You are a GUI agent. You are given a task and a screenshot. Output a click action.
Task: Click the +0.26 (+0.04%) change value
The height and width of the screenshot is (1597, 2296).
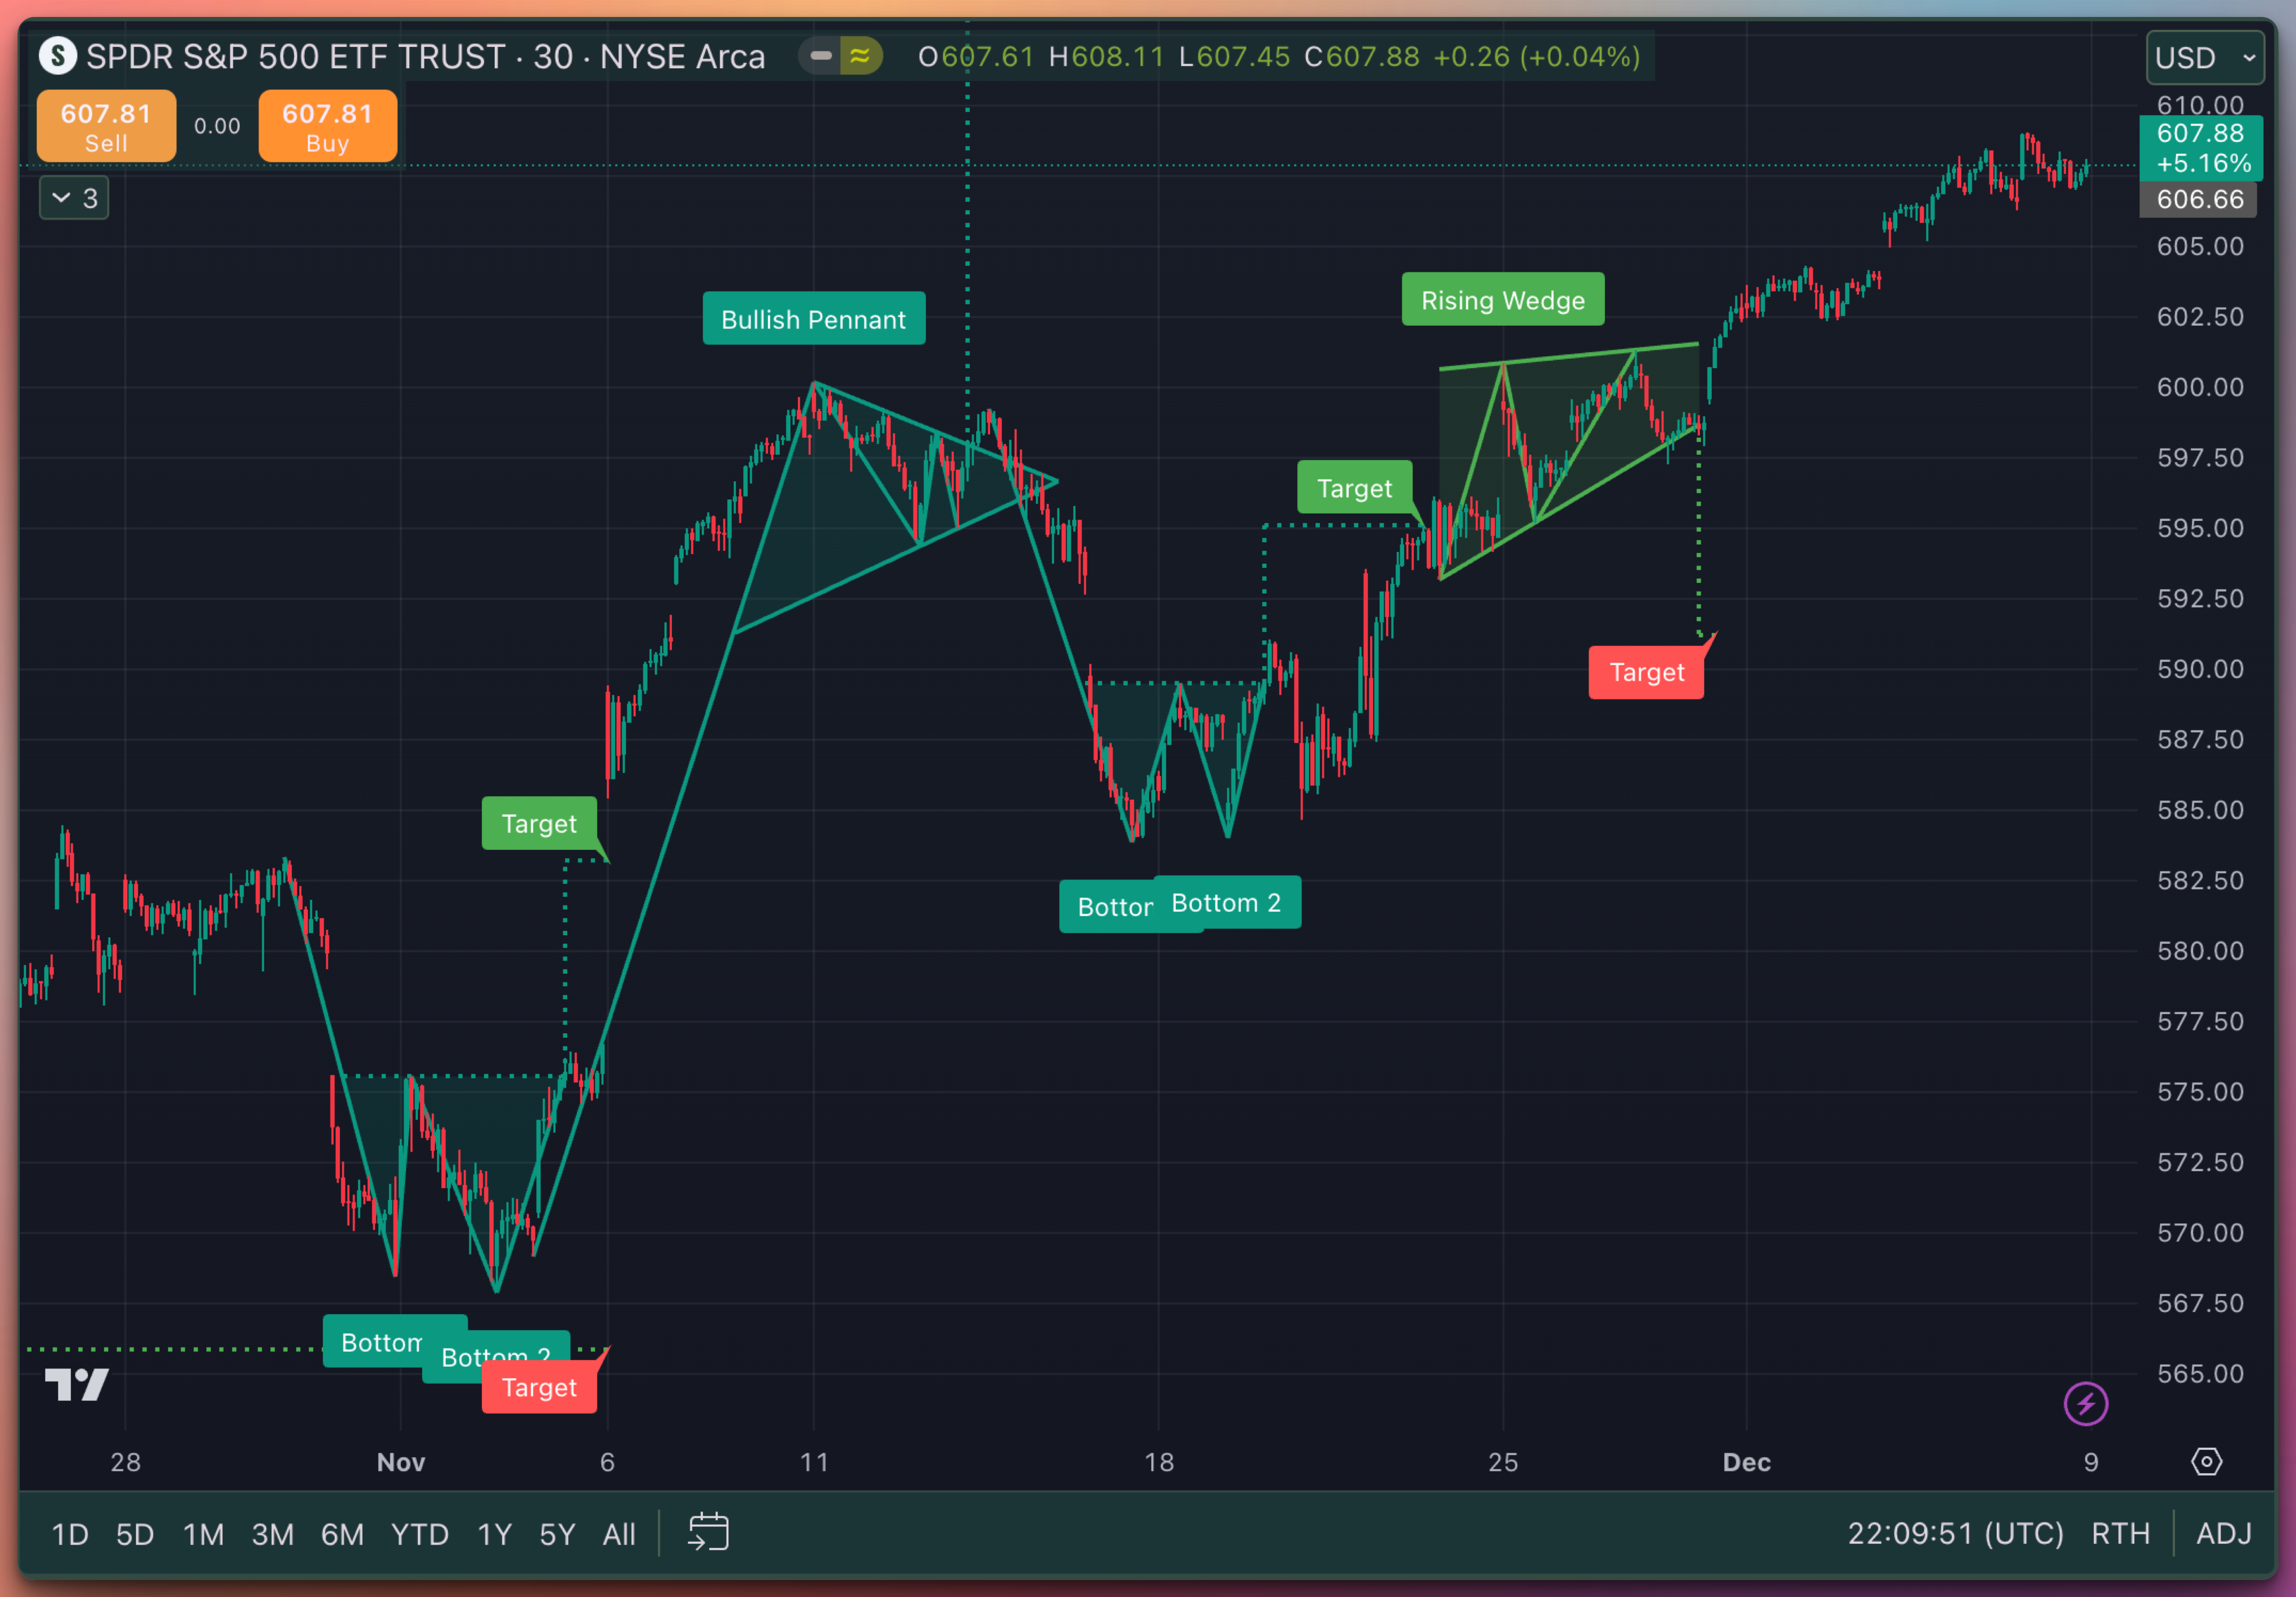pos(1536,56)
